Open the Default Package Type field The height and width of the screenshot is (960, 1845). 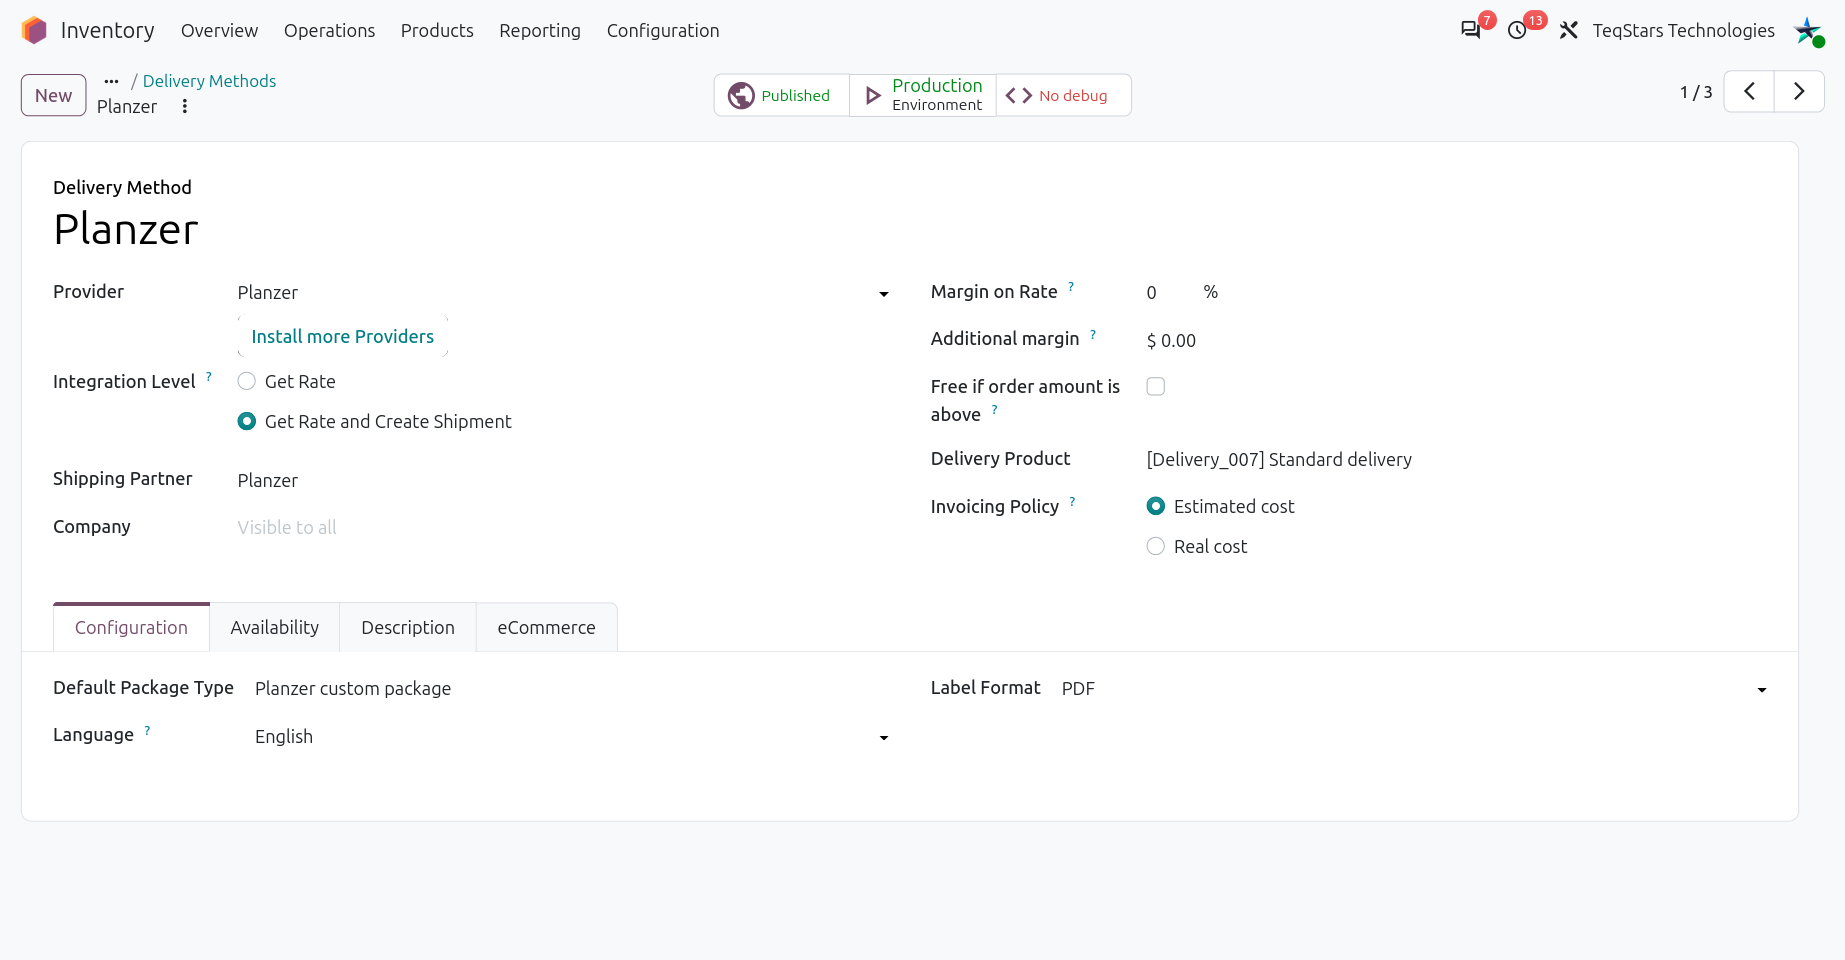572,688
